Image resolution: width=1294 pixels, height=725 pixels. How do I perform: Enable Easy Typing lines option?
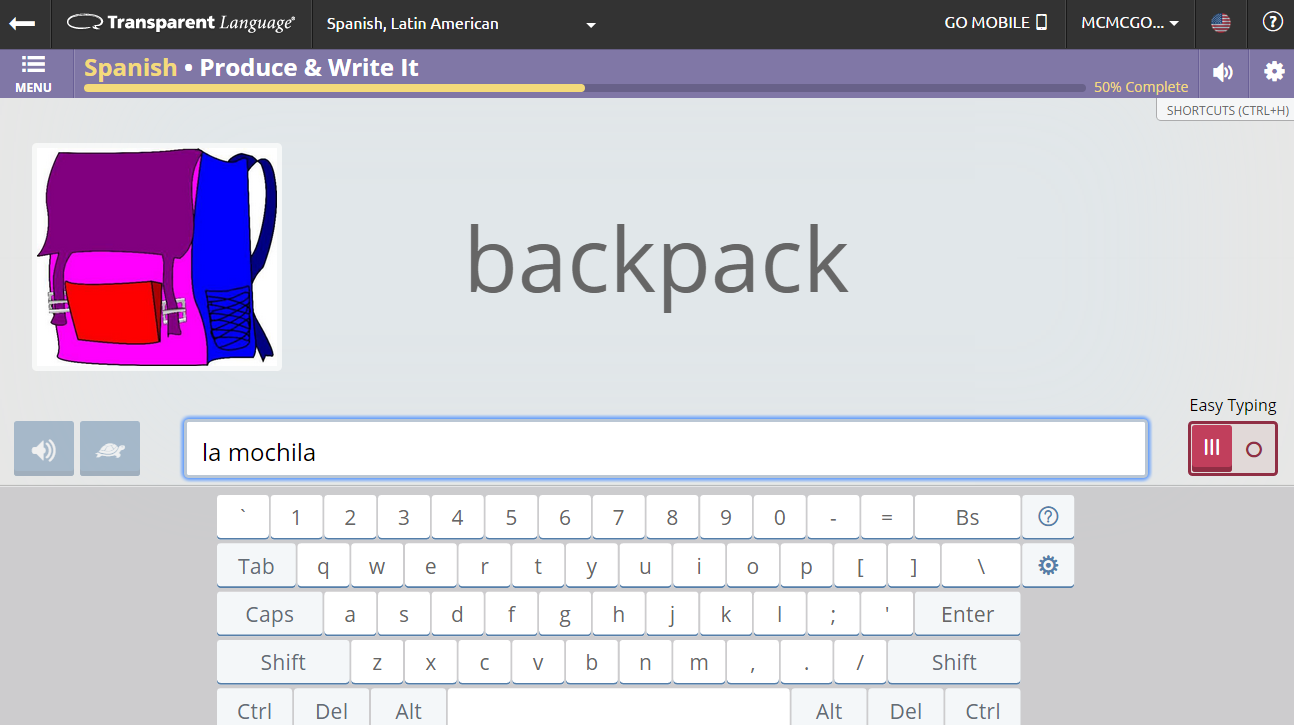[x=1211, y=448]
